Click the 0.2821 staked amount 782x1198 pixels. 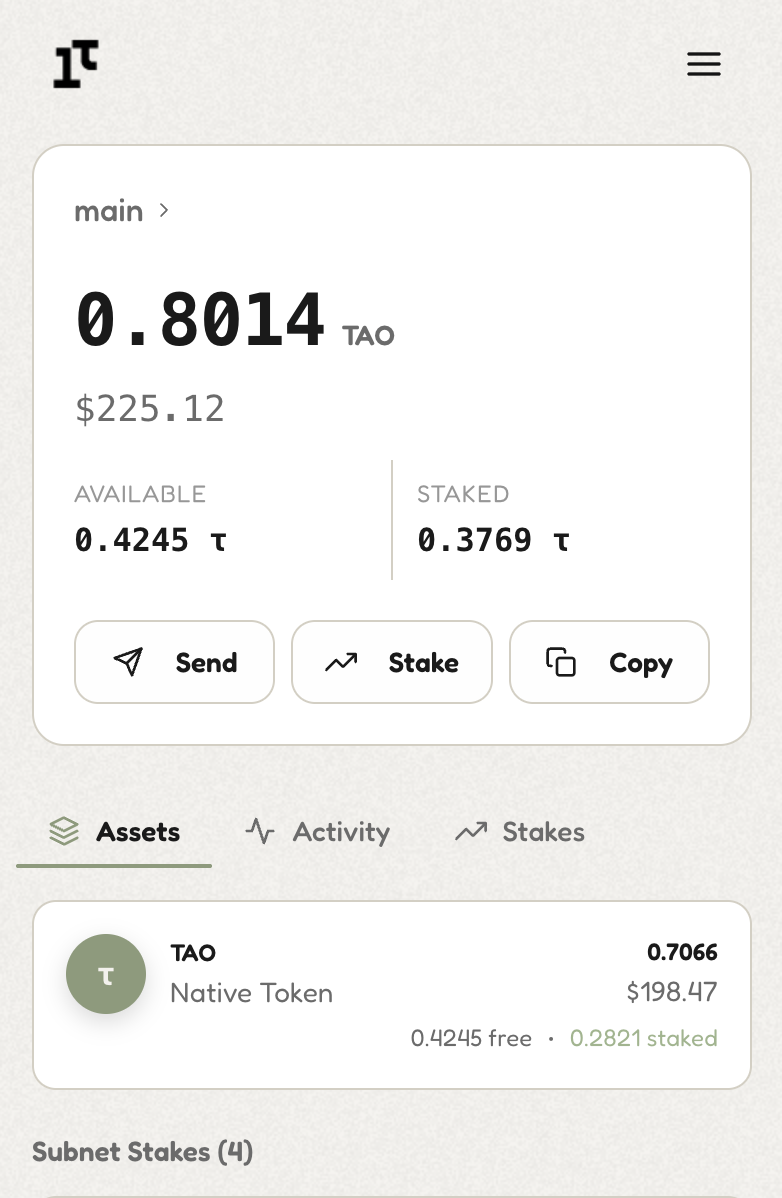pyautogui.click(x=644, y=1038)
